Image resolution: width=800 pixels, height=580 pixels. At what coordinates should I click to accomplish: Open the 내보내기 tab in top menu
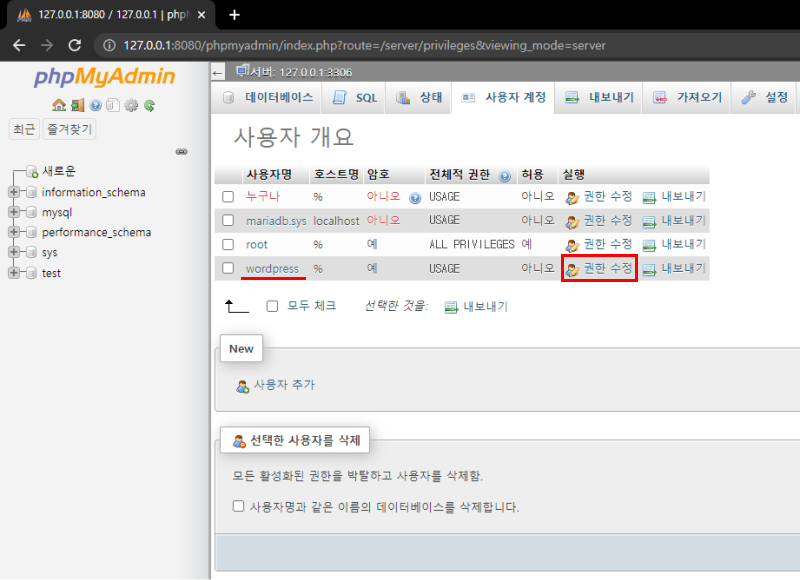click(x=598, y=98)
